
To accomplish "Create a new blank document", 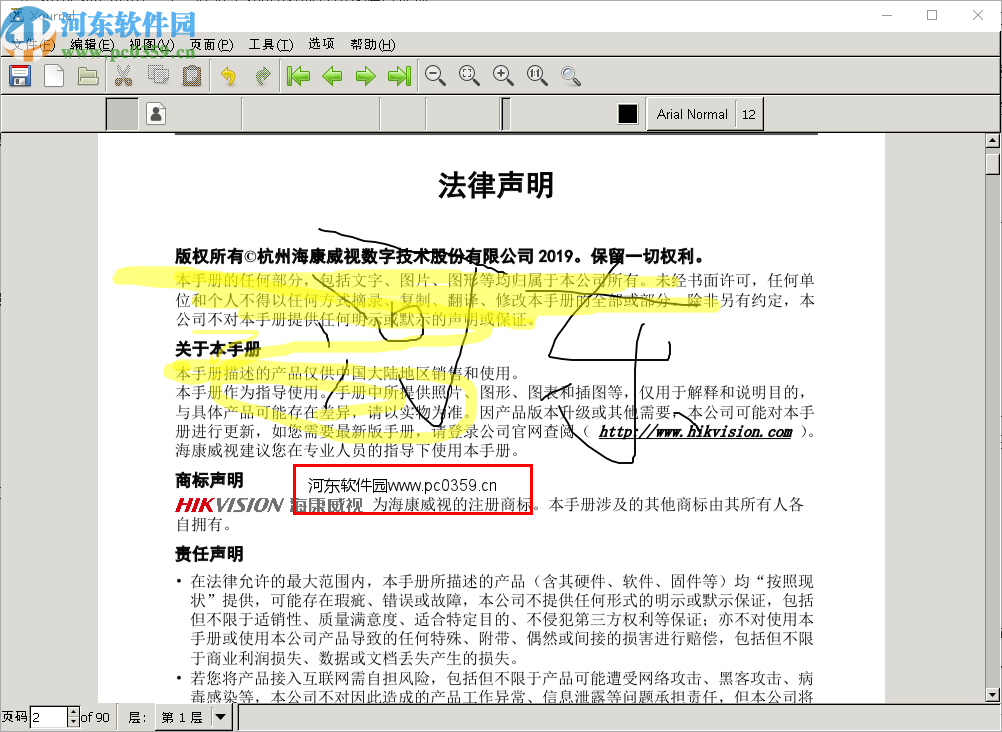I will pyautogui.click(x=53, y=75).
